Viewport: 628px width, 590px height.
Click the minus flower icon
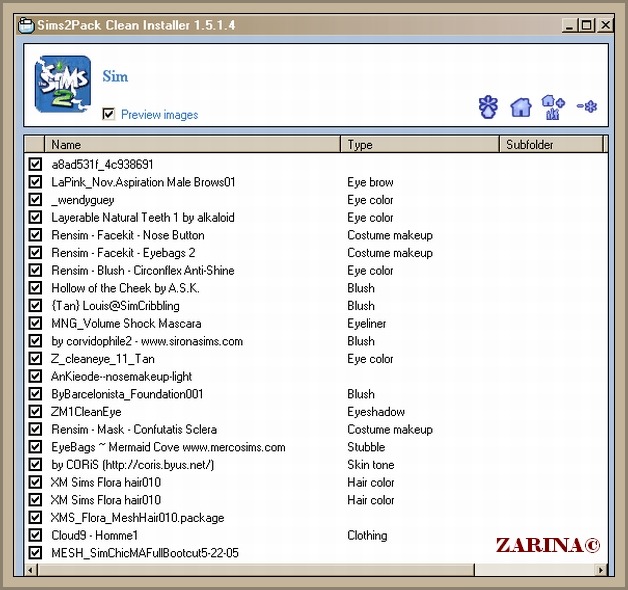click(x=587, y=106)
